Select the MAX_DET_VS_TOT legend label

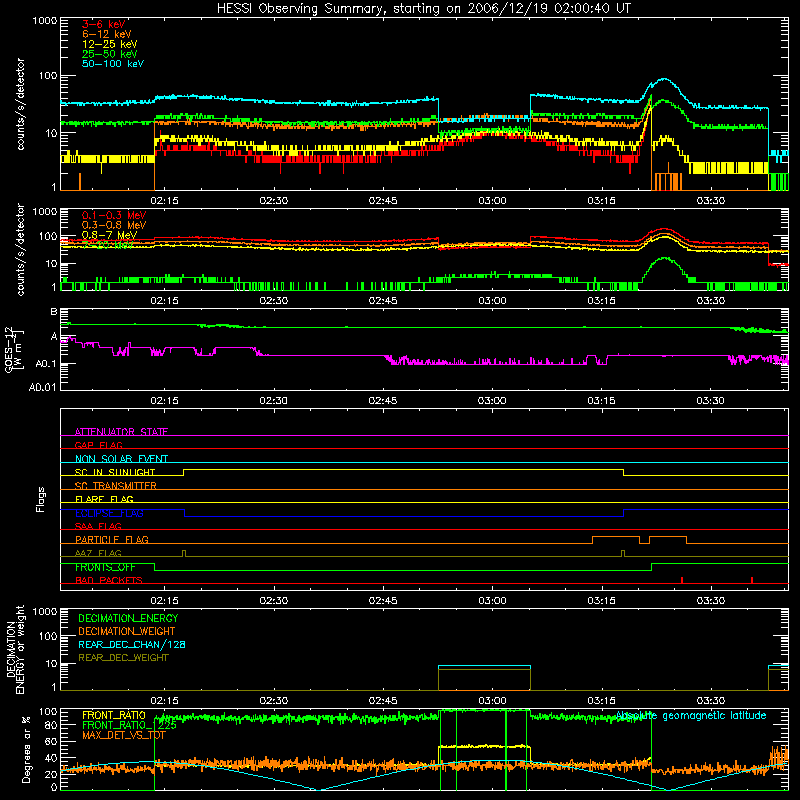pyautogui.click(x=123, y=735)
